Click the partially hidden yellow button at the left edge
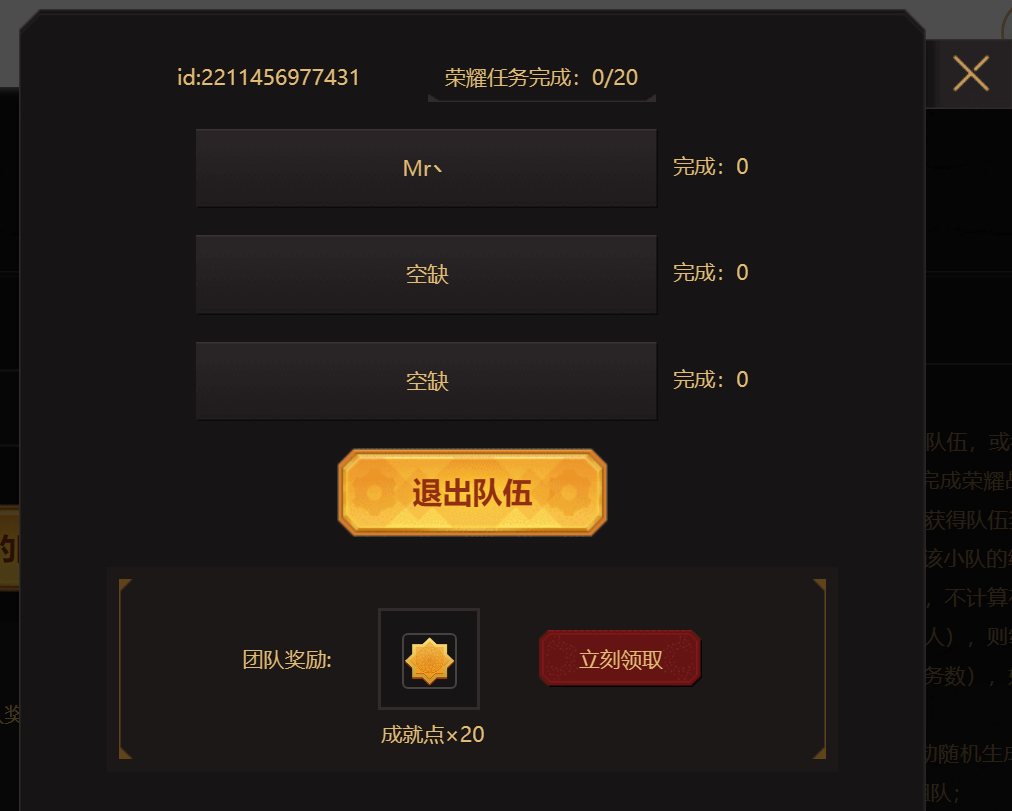Screen dimensions: 1012x811 point(10,548)
